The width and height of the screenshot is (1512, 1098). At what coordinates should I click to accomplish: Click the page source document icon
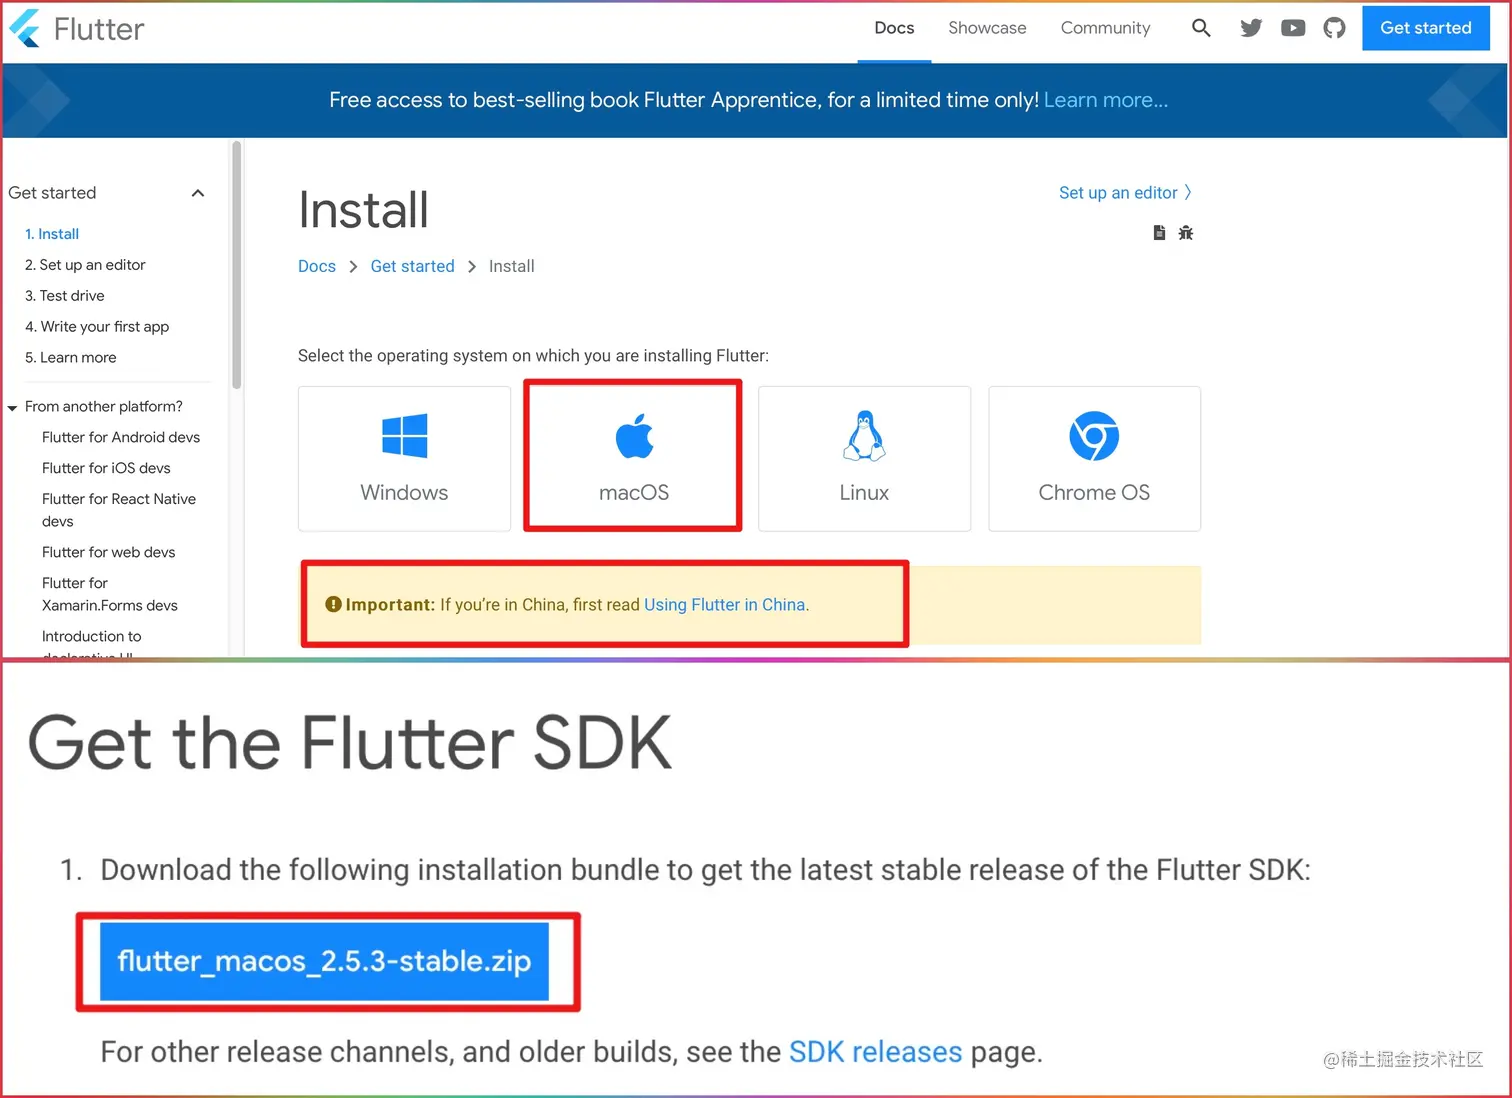pyautogui.click(x=1159, y=233)
